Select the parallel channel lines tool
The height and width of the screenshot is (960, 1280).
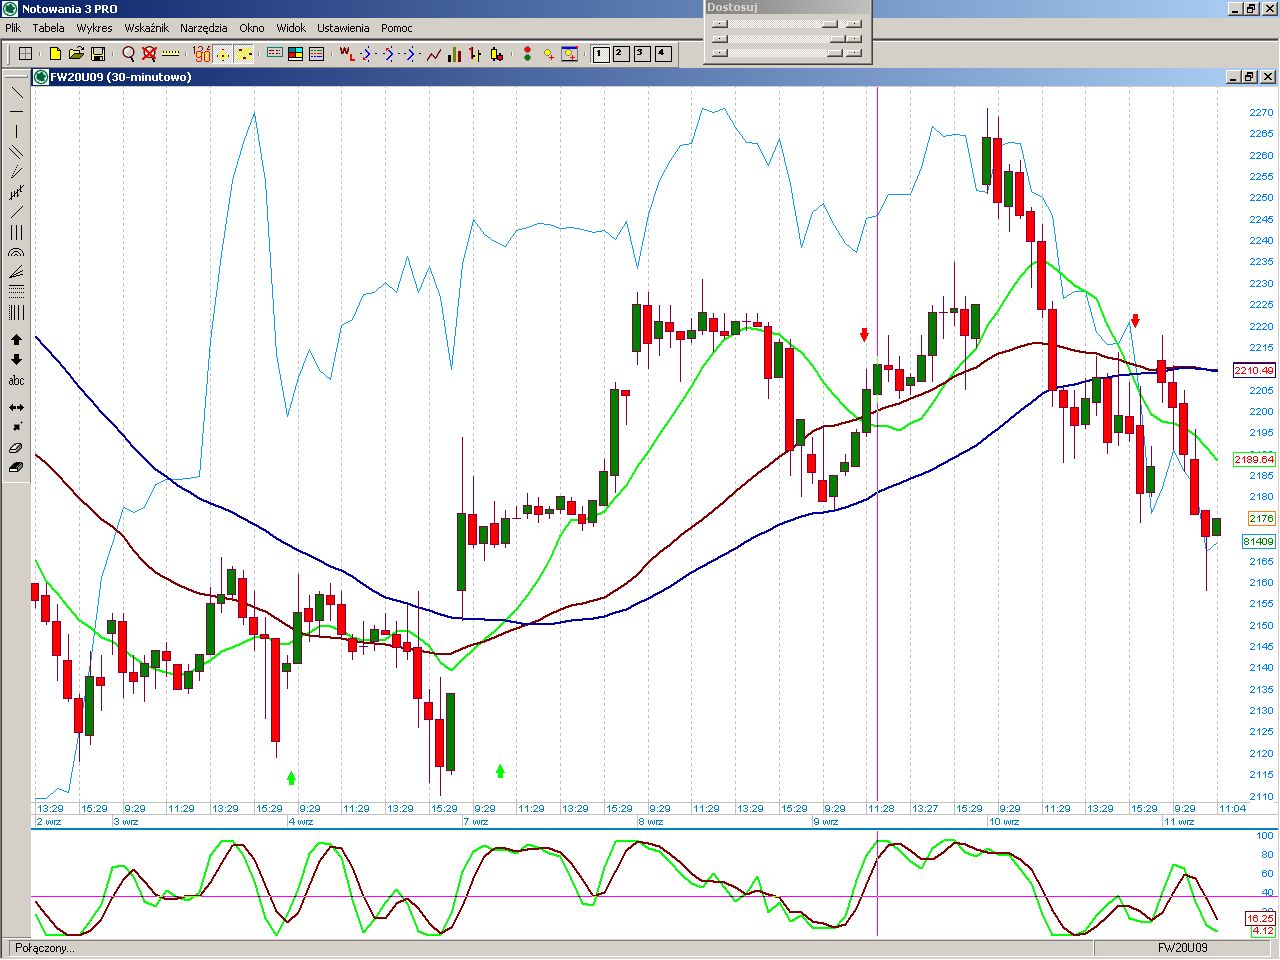tap(16, 152)
